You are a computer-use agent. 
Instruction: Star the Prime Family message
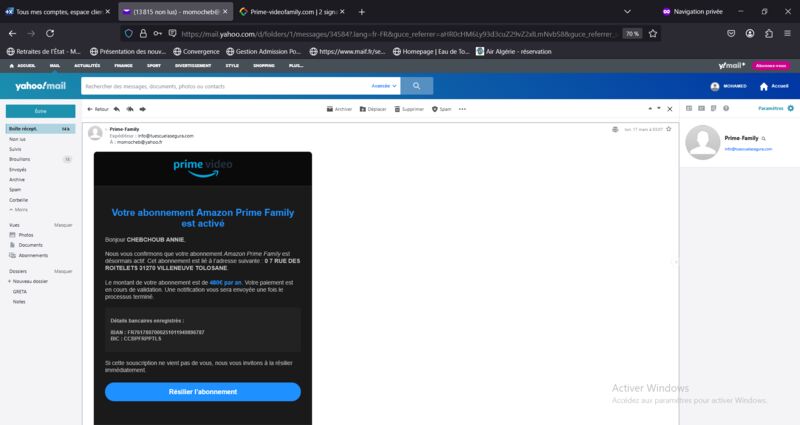tap(668, 129)
